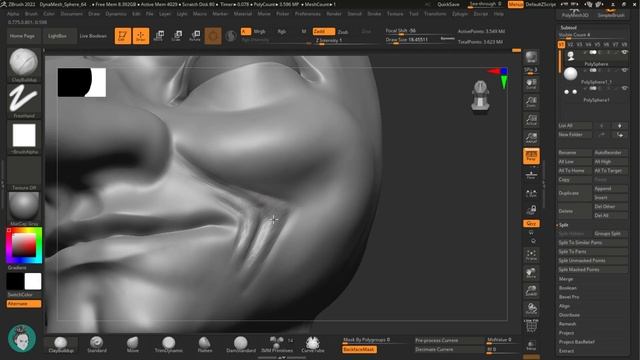Select the Move transform tool icon
This screenshot has width=640, height=360.
tap(159, 36)
